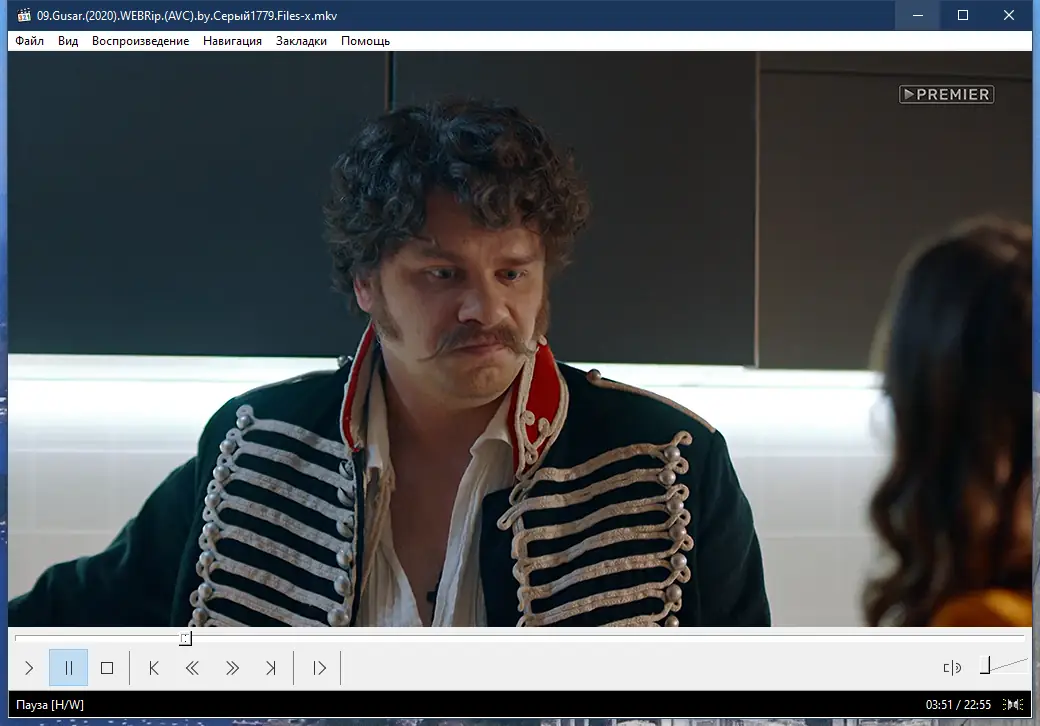
Task: Stop playback with the square button
Action: pos(107,668)
